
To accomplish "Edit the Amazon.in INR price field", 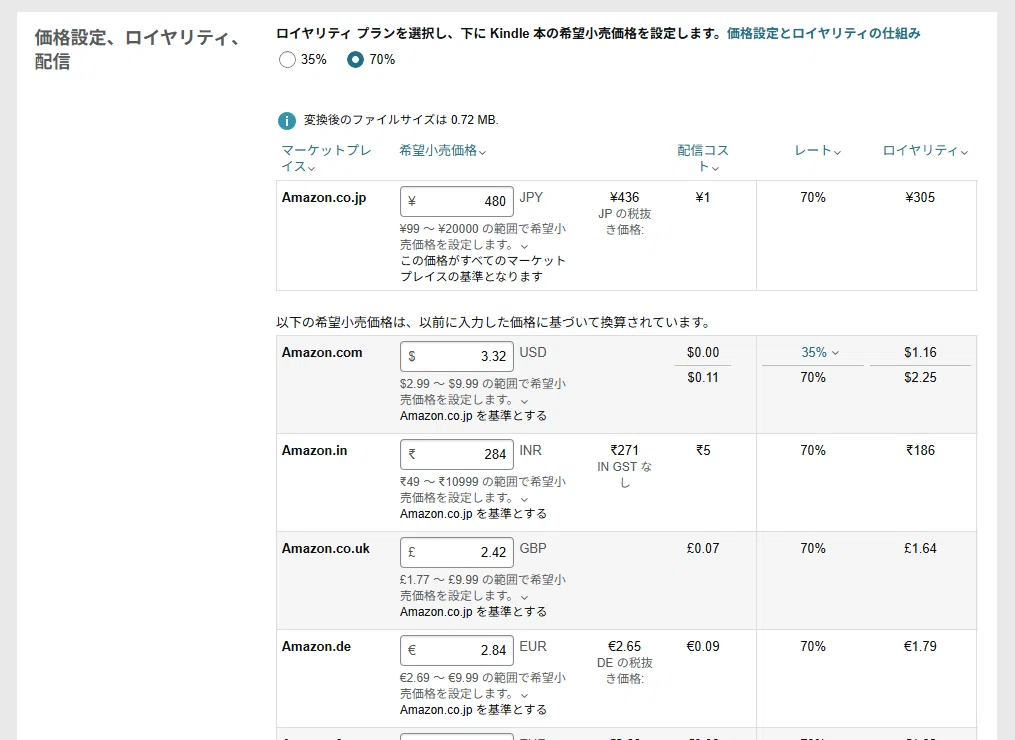I will pos(457,454).
